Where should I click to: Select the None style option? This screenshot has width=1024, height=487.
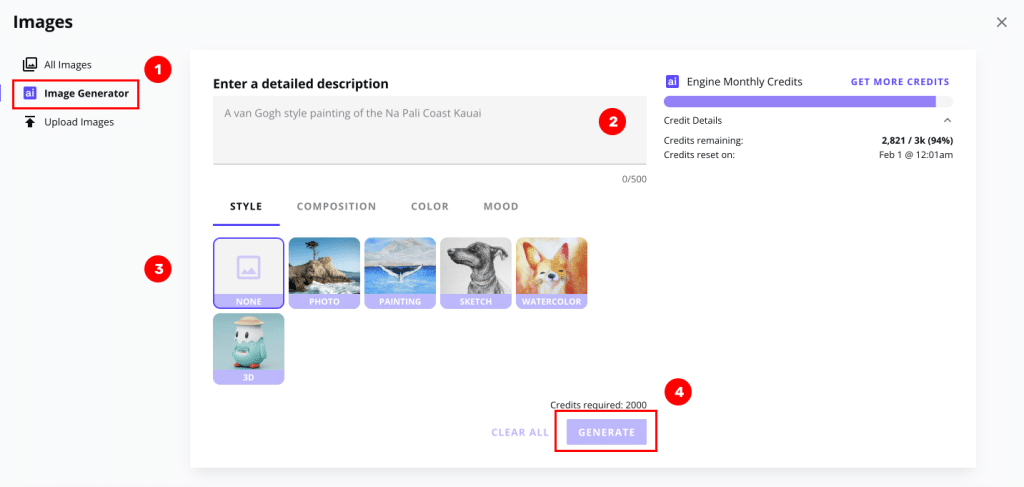coord(248,273)
